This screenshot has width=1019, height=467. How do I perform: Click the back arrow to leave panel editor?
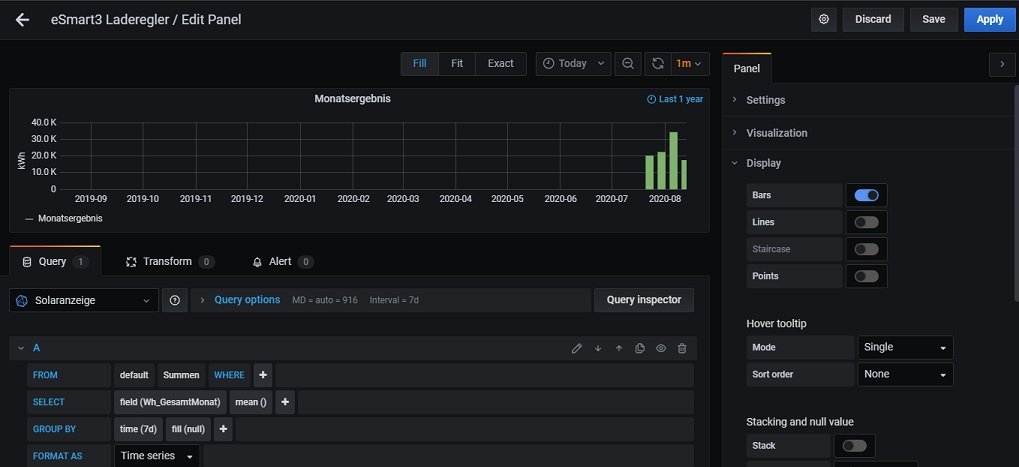(22, 19)
